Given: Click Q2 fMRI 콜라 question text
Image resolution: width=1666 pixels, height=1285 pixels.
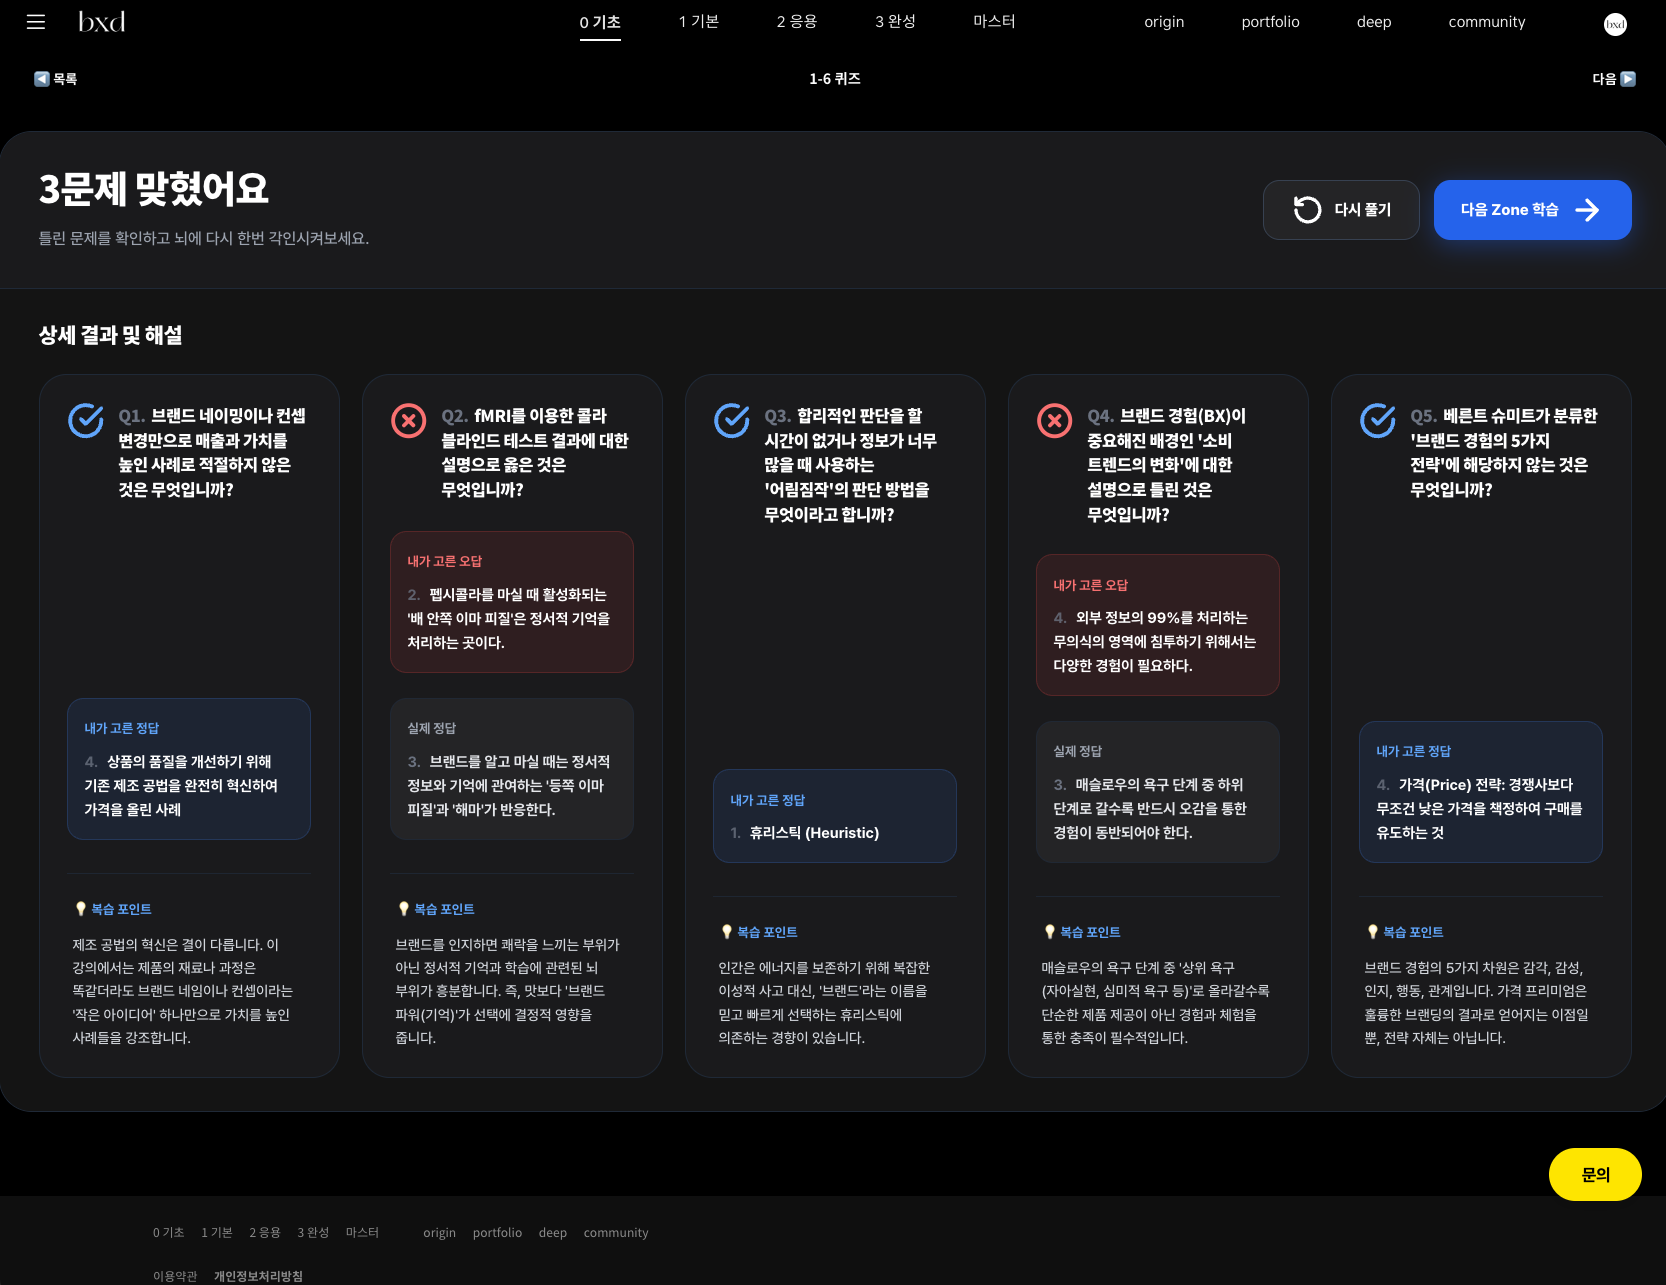Looking at the screenshot, I should coord(535,453).
